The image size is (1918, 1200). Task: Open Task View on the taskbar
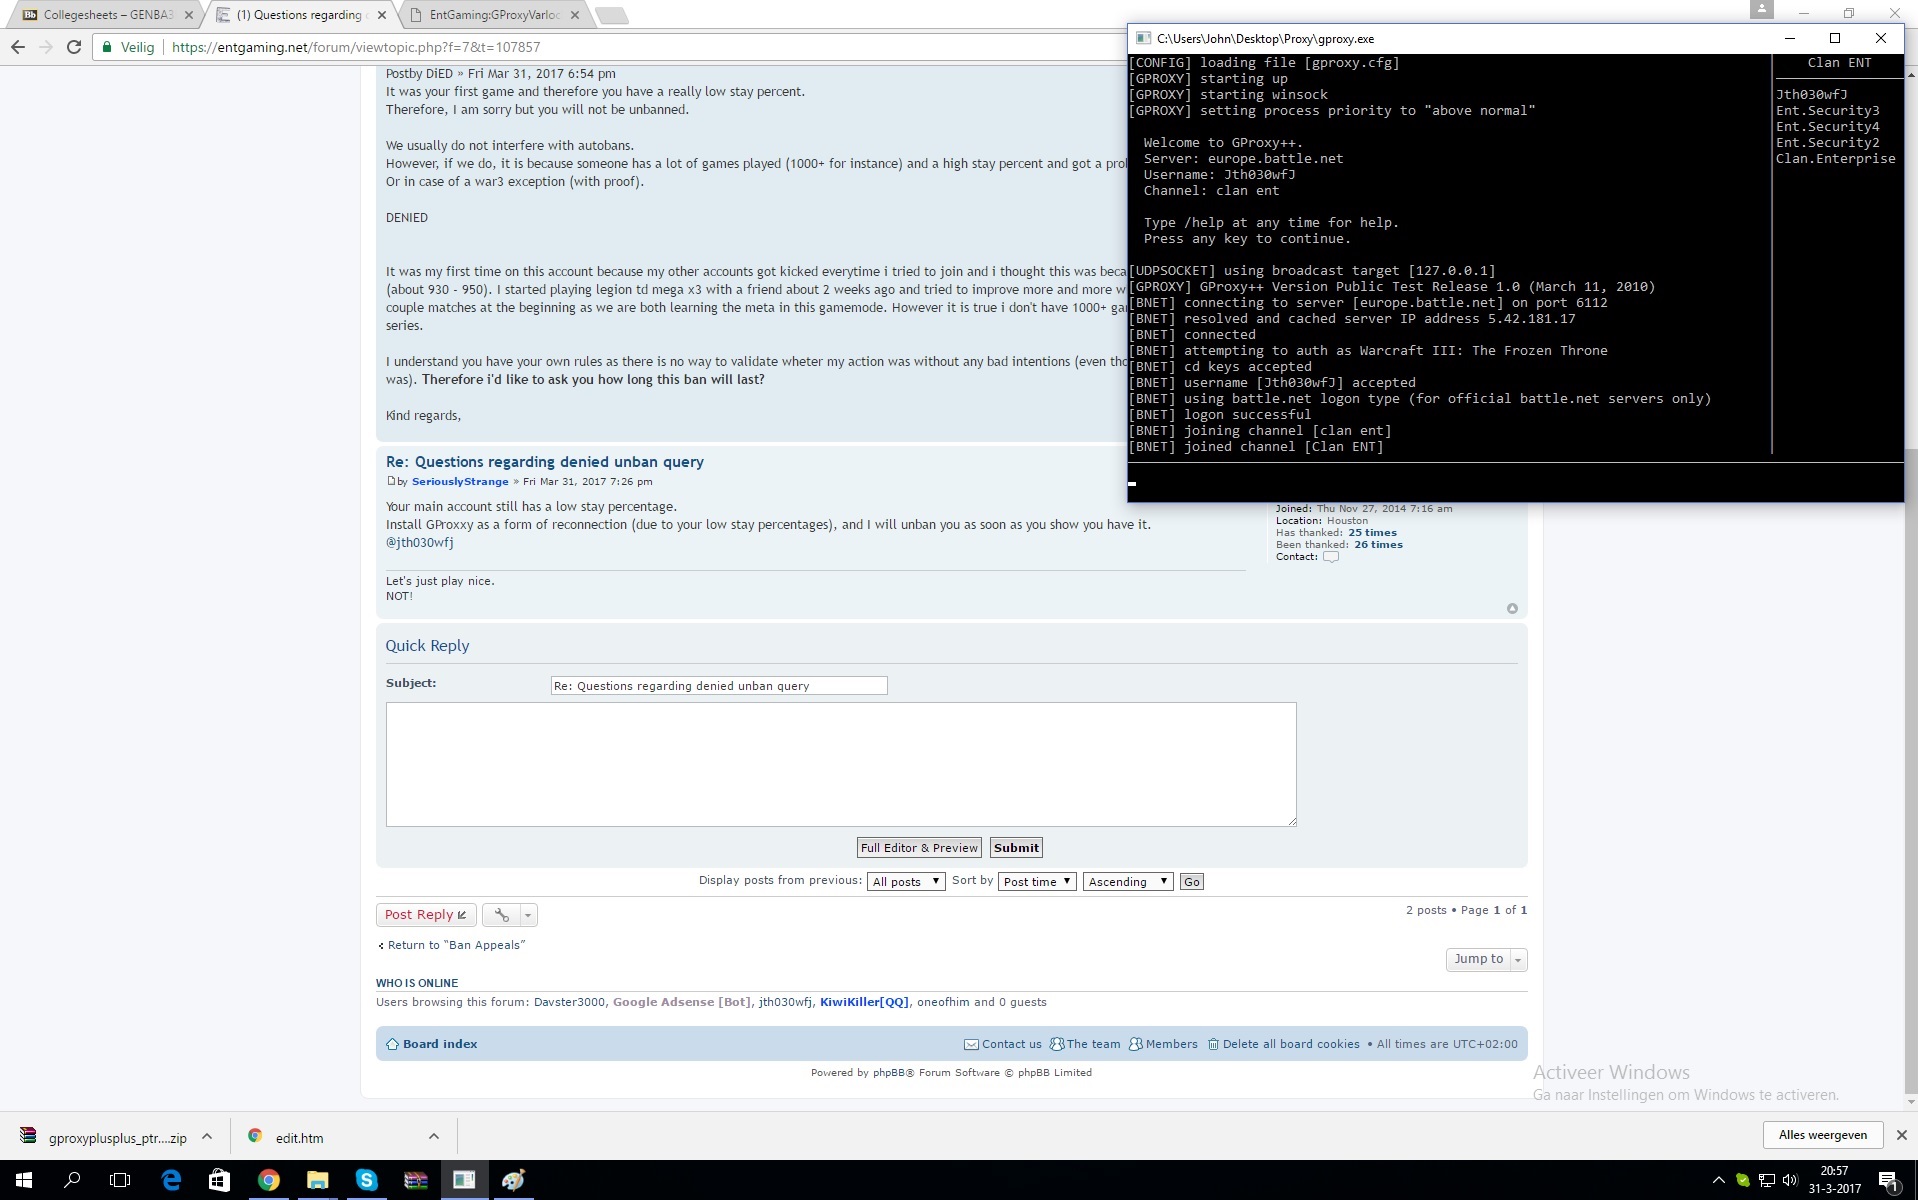[120, 1180]
